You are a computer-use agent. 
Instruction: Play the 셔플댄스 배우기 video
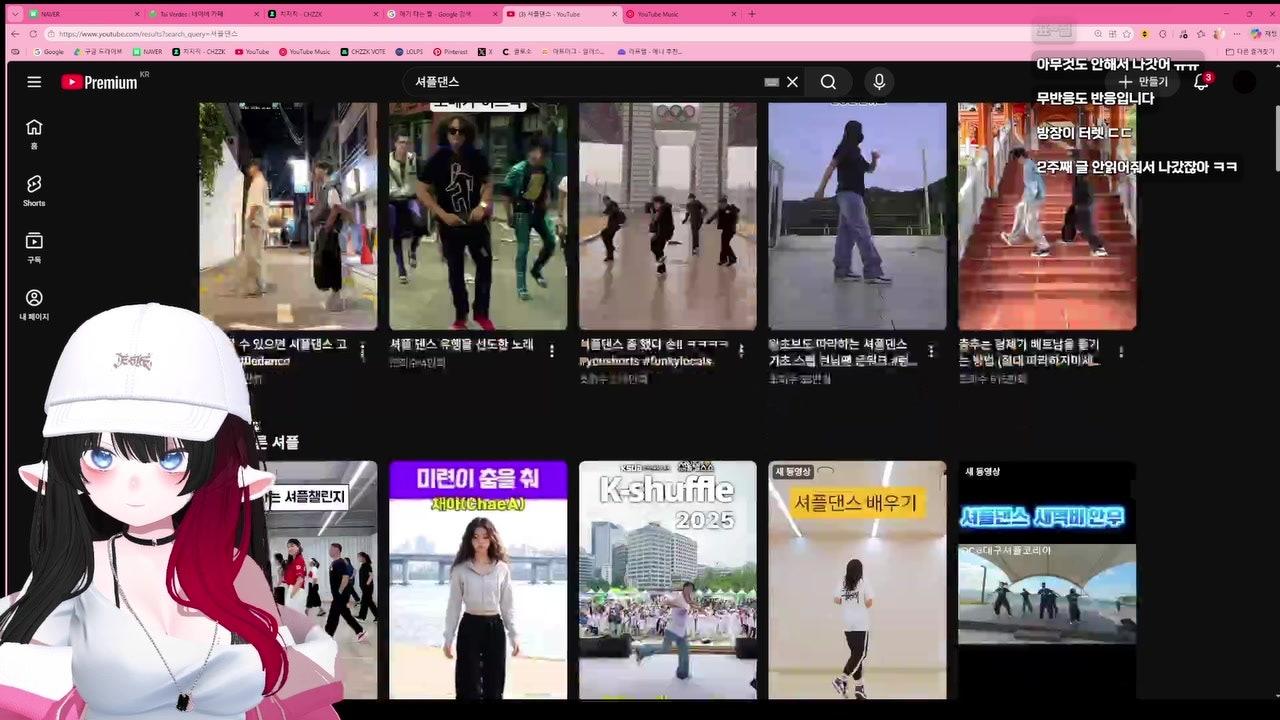point(857,580)
